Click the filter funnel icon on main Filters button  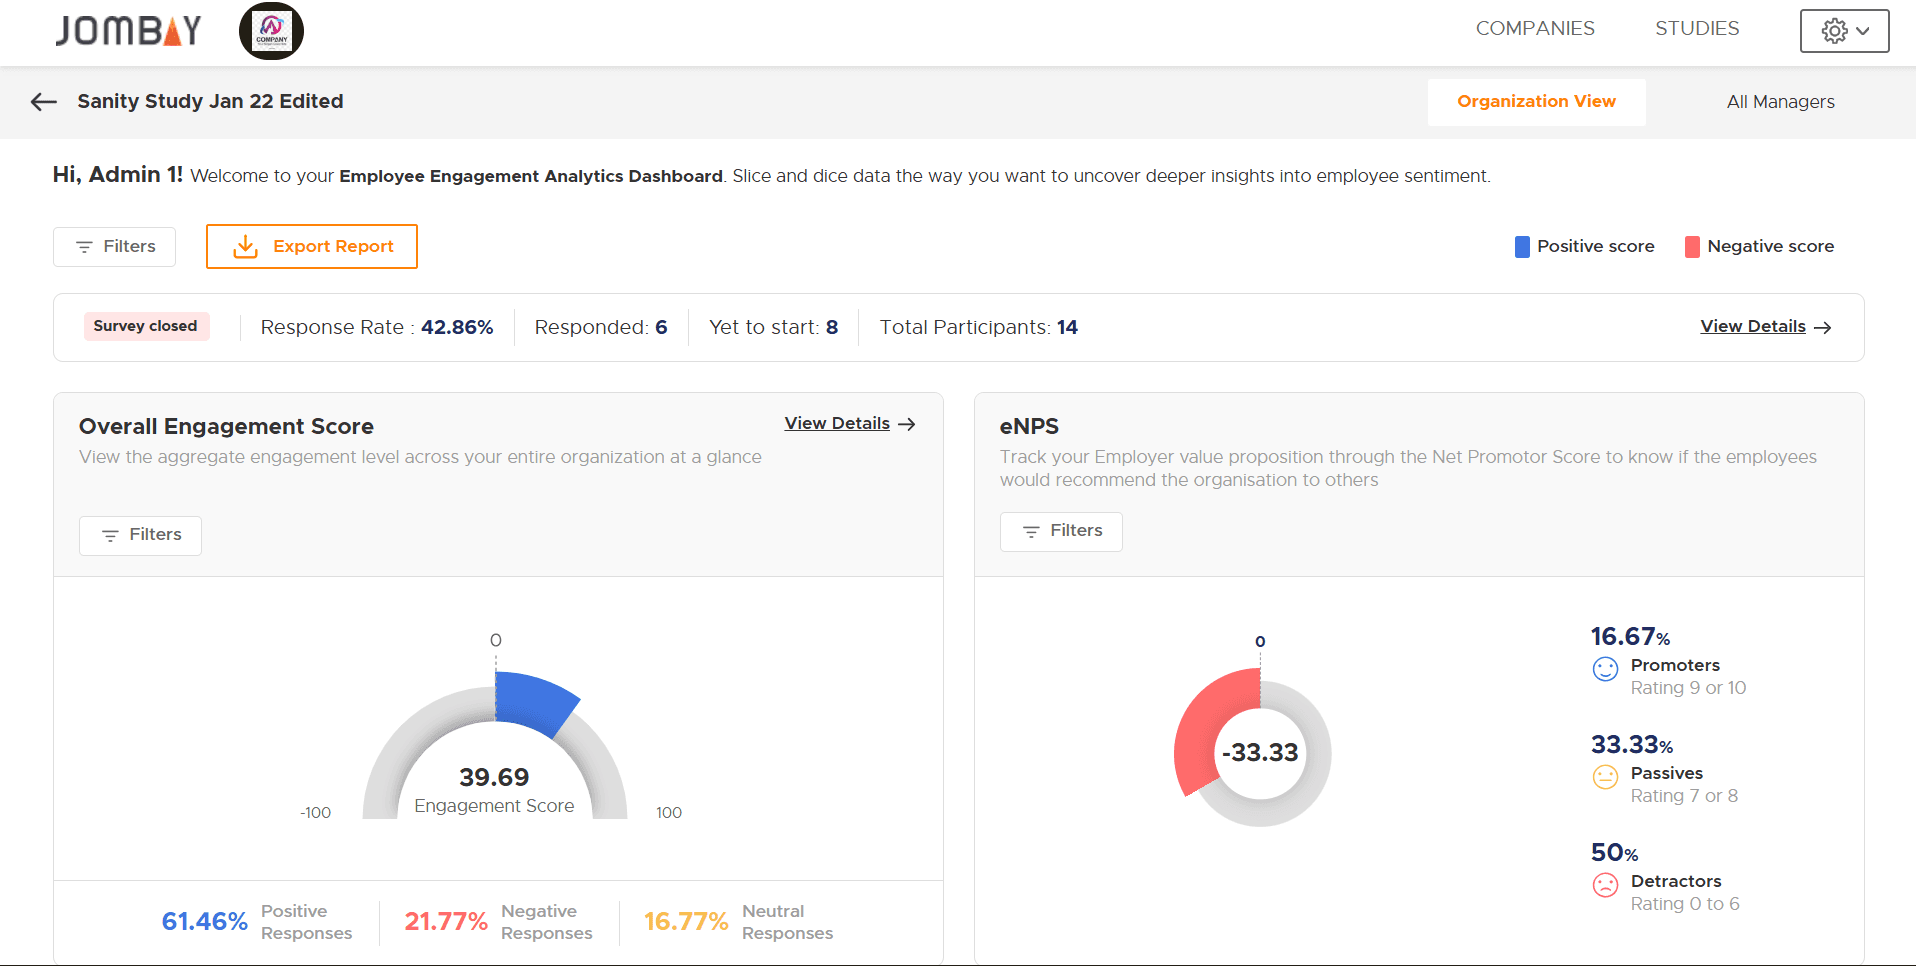[86, 246]
